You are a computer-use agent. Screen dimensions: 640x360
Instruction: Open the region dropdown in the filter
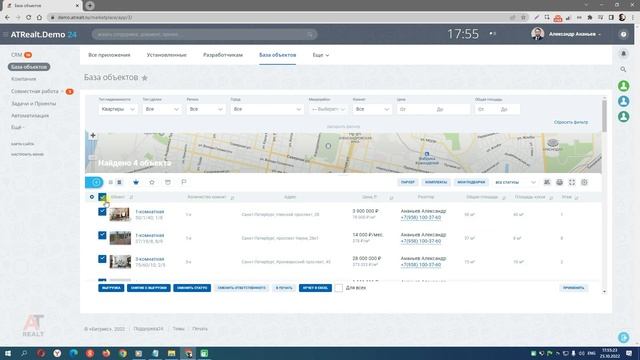click(x=206, y=109)
